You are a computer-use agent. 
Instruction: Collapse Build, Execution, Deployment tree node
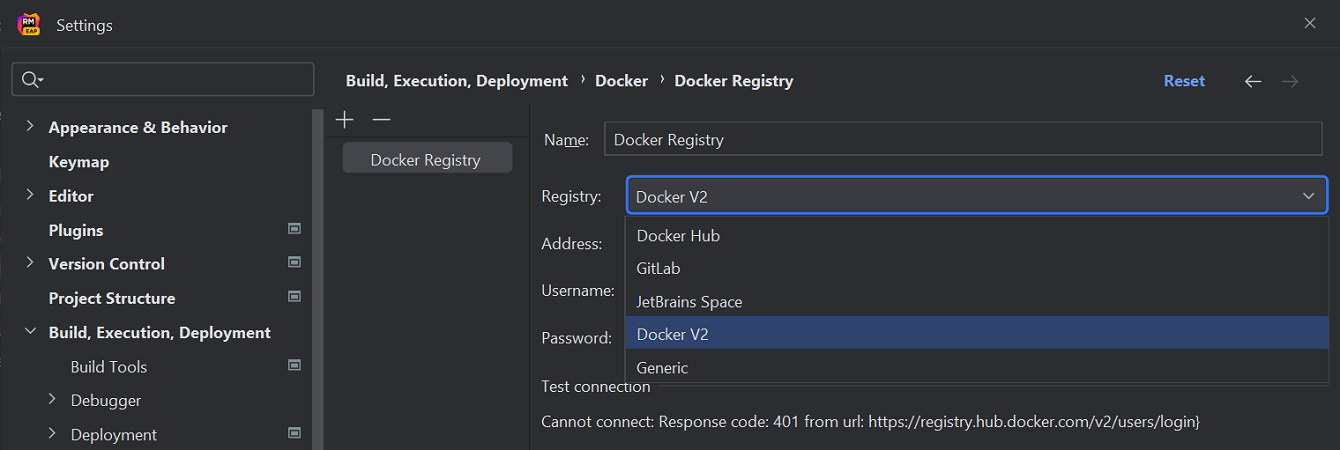click(x=29, y=332)
